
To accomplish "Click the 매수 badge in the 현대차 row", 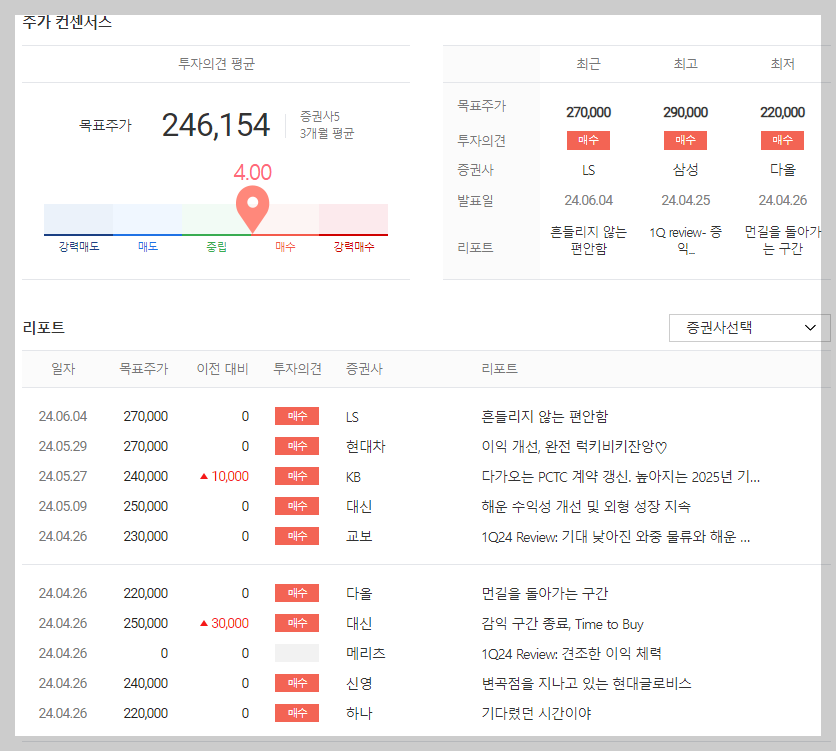I will click(x=297, y=446).
